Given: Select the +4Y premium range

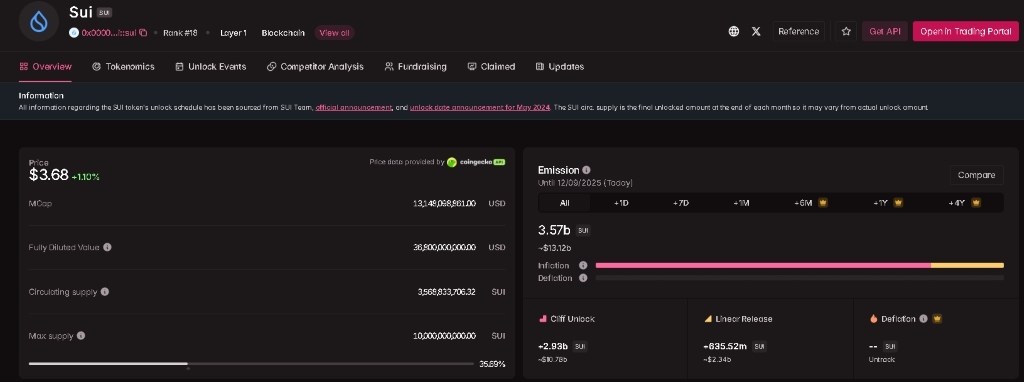Looking at the screenshot, I should coord(965,203).
